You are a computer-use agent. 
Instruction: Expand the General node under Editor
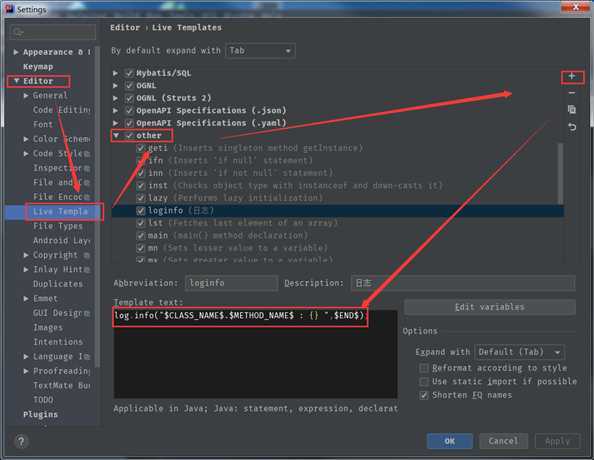coord(26,96)
